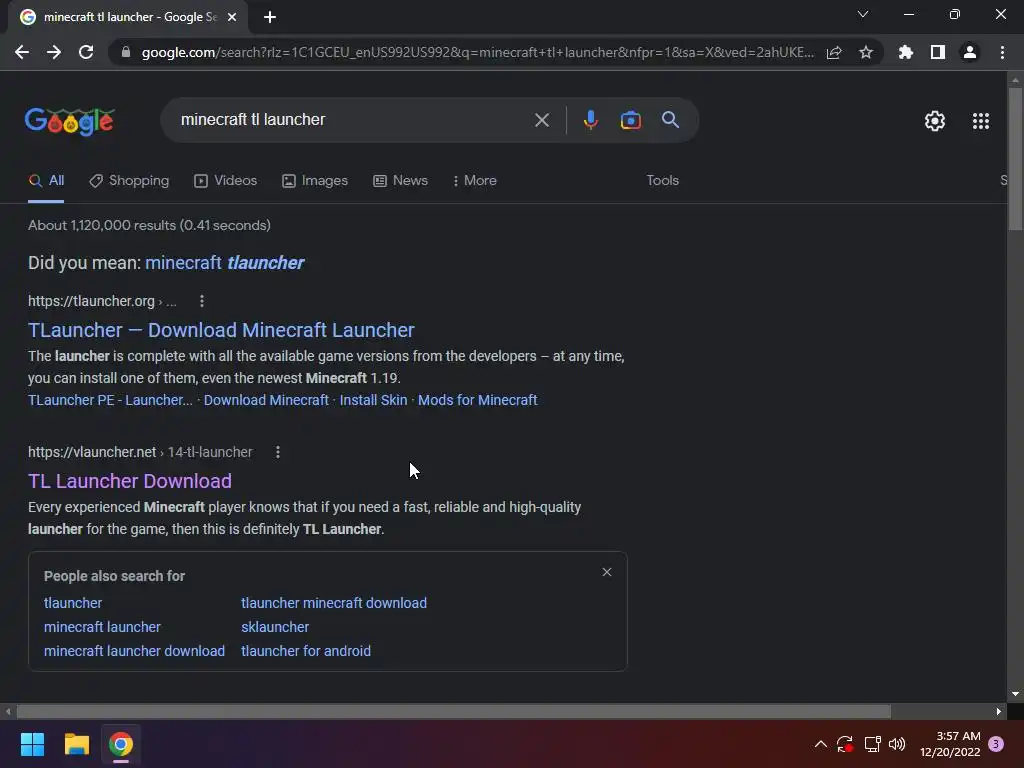Viewport: 1024px width, 768px height.
Task: Search by voice microphone icon
Action: (590, 120)
